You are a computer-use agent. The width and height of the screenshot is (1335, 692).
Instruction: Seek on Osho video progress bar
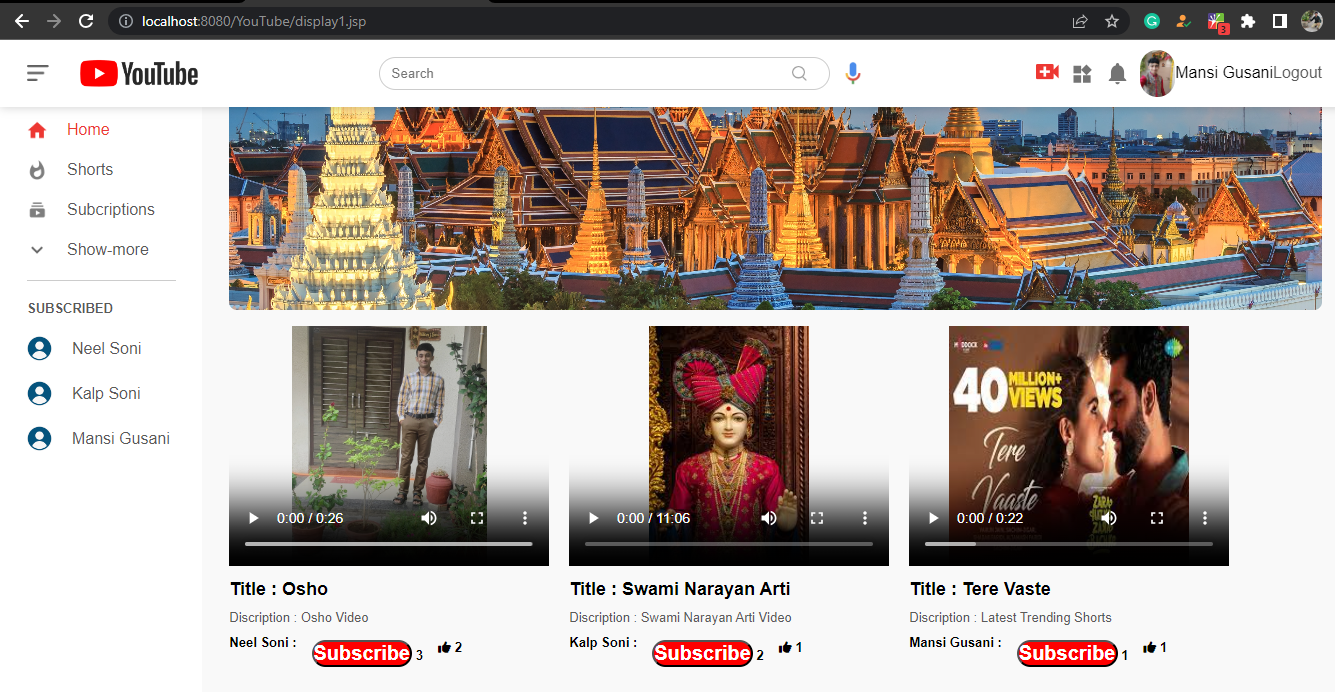pyautogui.click(x=389, y=544)
